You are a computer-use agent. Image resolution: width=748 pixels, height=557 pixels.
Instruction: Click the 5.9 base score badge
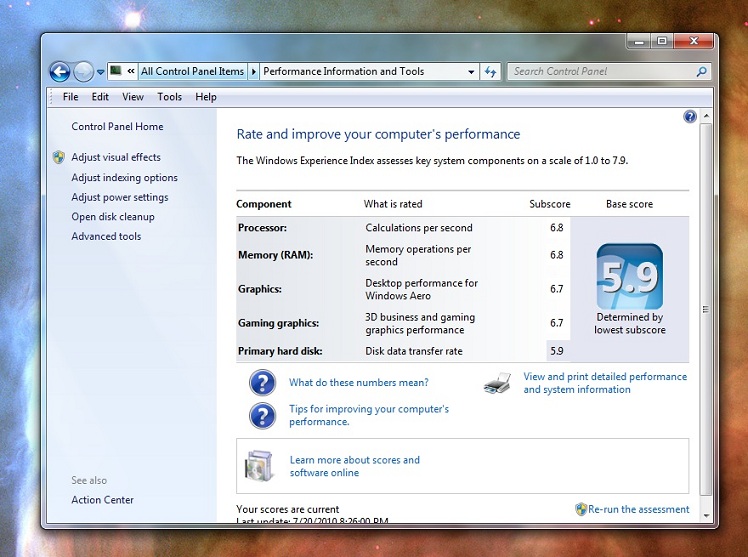coord(629,277)
